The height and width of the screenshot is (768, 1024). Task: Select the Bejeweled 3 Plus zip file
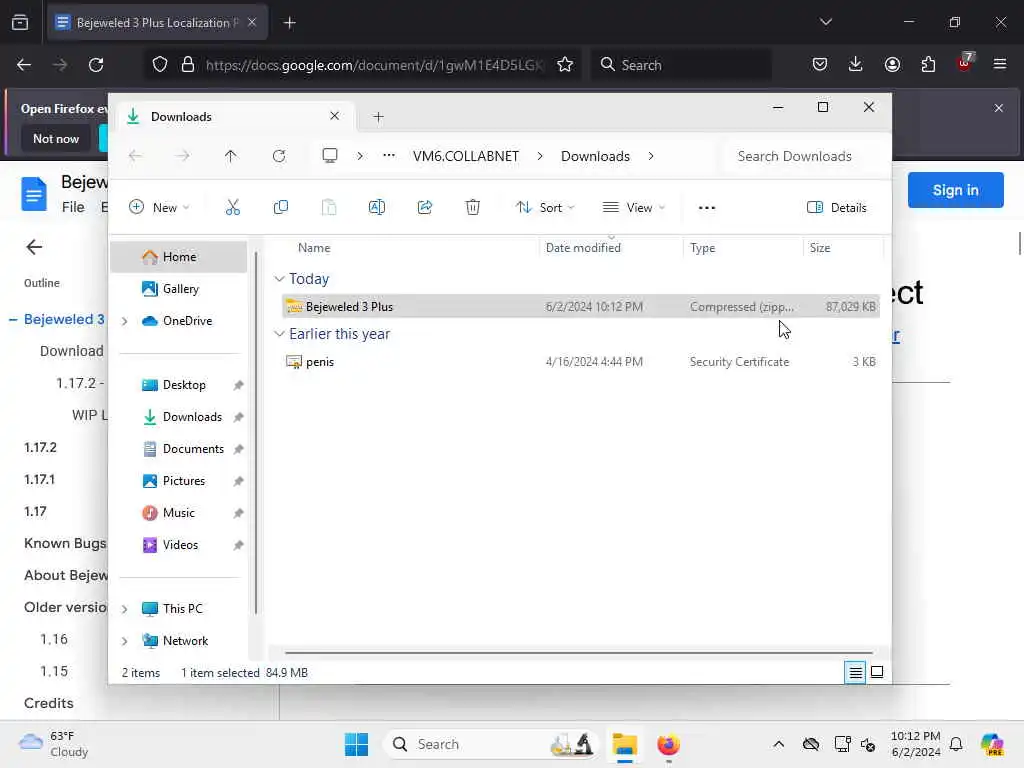click(581, 306)
